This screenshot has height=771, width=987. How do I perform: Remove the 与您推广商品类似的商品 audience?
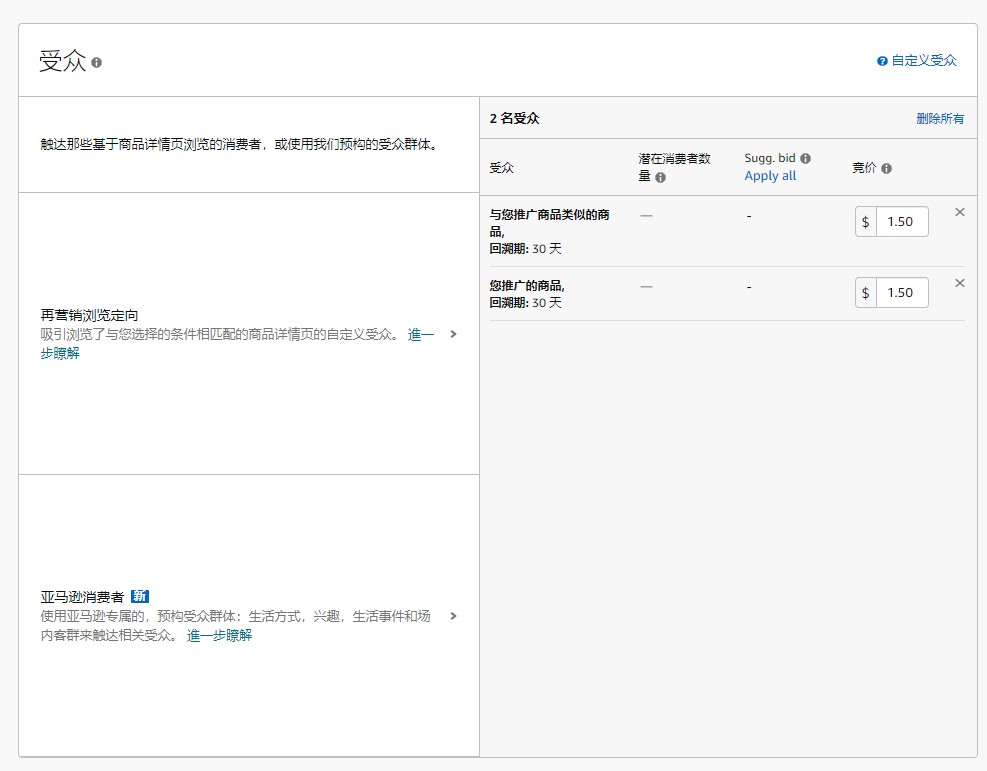pyautogui.click(x=960, y=212)
